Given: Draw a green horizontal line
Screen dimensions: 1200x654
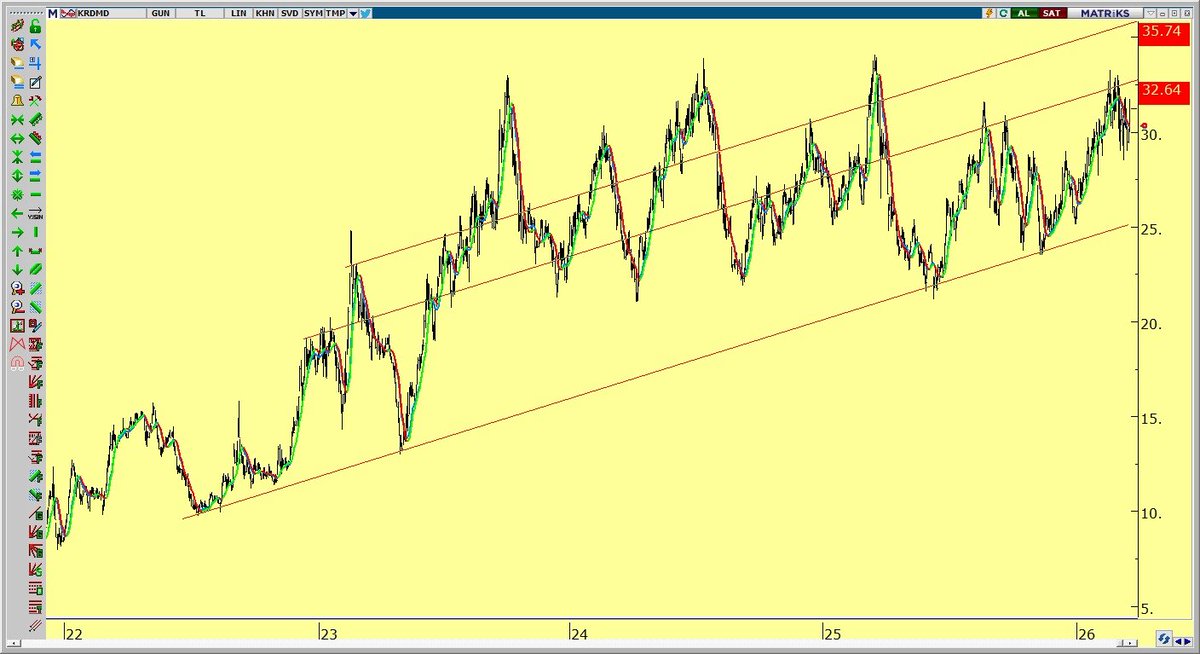Looking at the screenshot, I should (x=35, y=195).
